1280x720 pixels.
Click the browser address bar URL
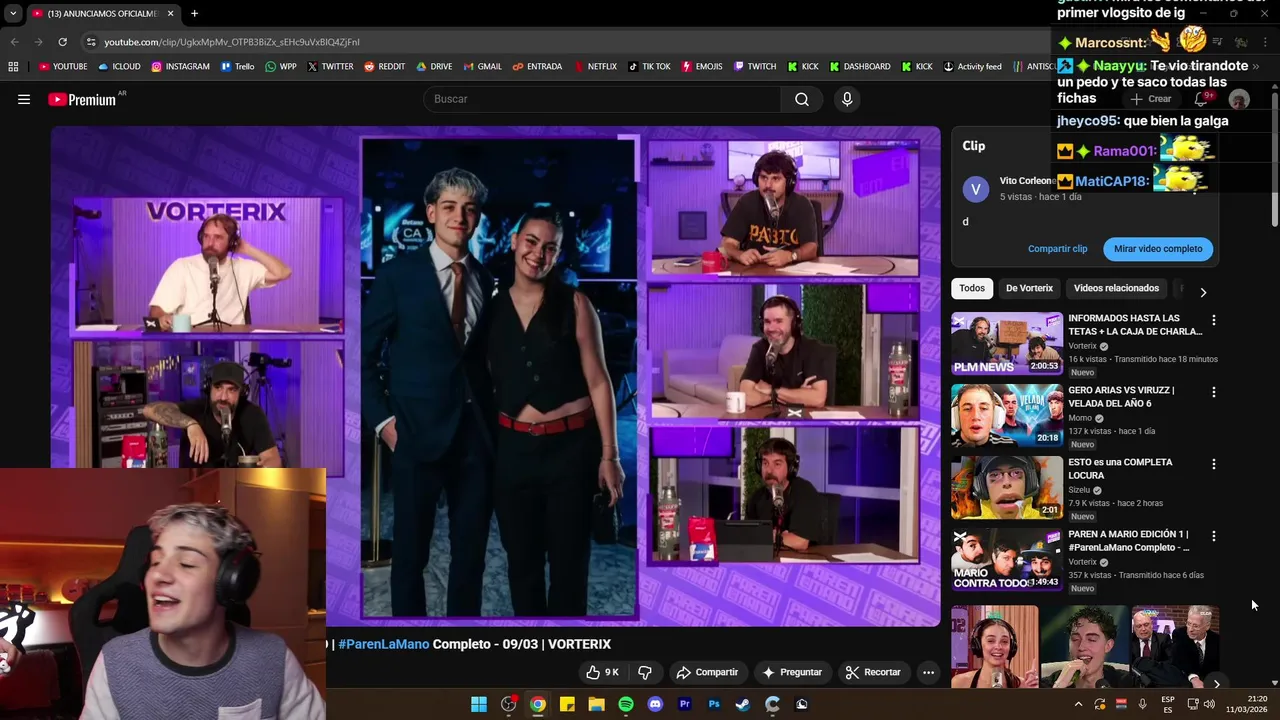pyautogui.click(x=232, y=42)
